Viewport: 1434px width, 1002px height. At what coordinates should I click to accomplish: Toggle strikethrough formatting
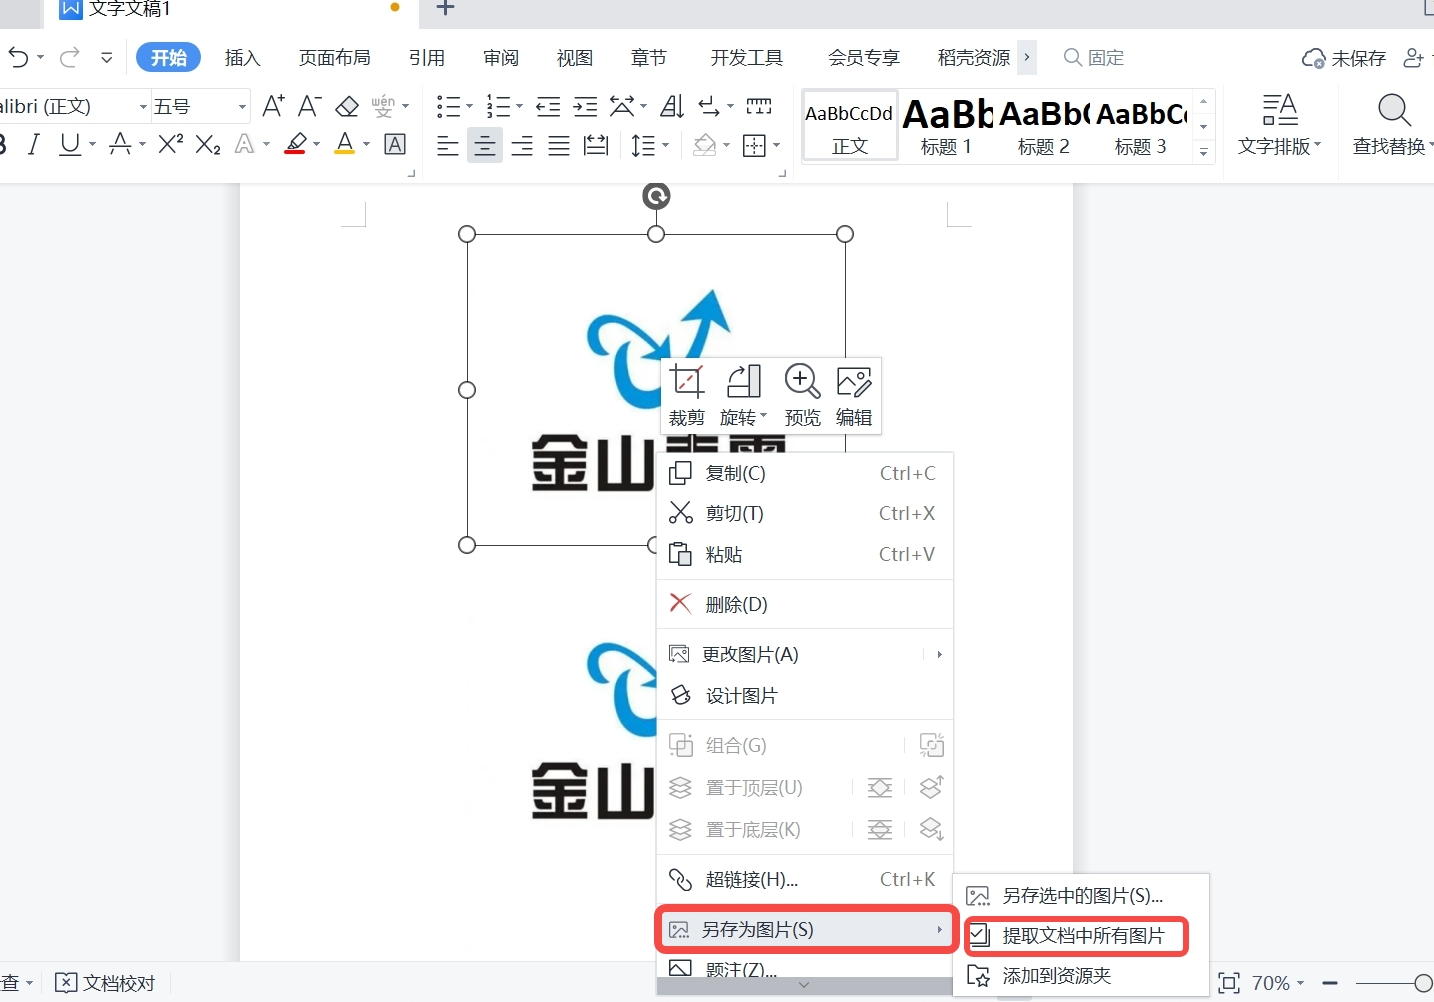click(x=120, y=145)
